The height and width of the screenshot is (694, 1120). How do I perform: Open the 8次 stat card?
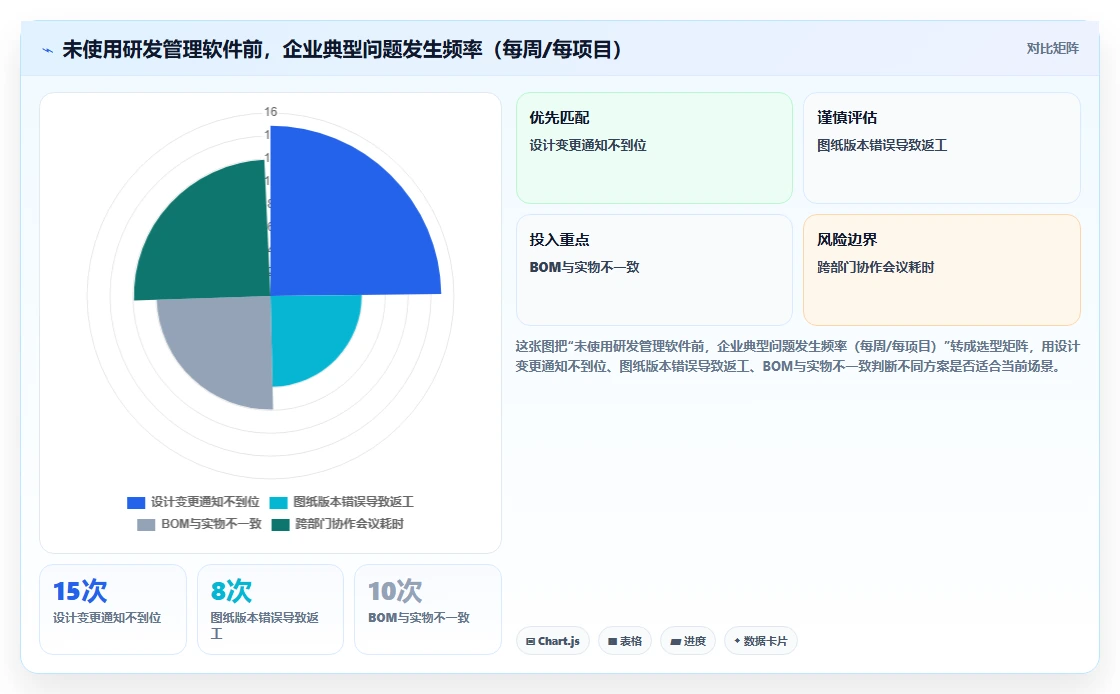point(270,609)
